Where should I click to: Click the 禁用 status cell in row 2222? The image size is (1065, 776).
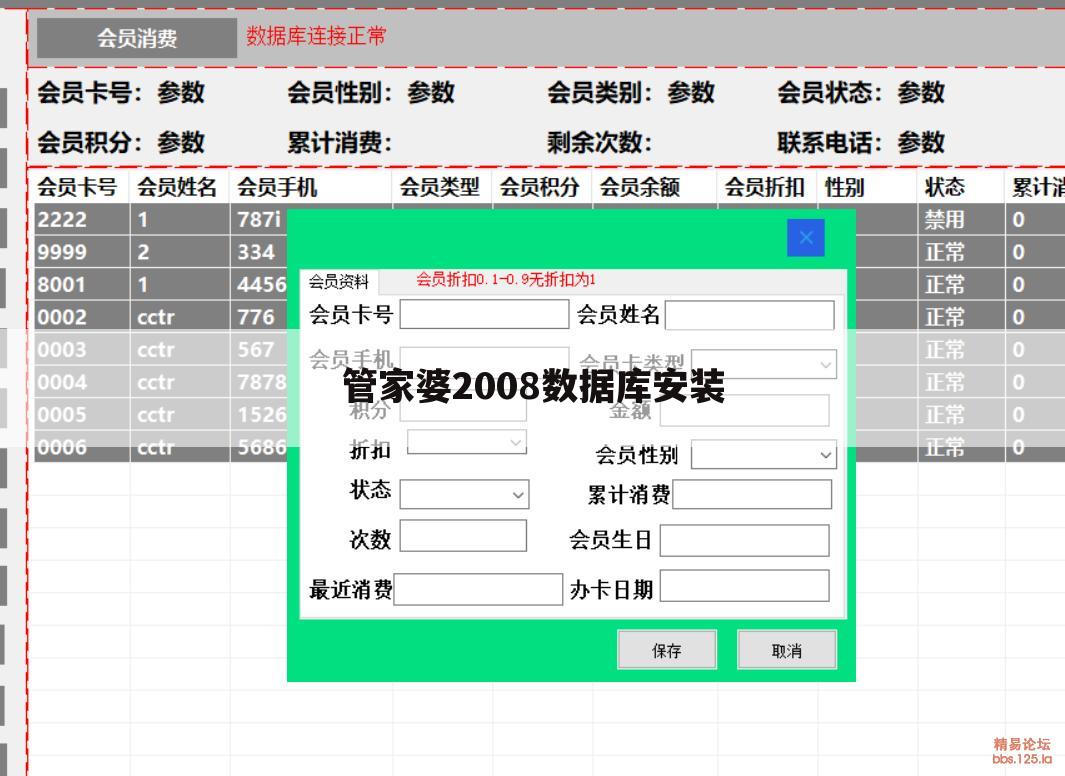(x=961, y=219)
